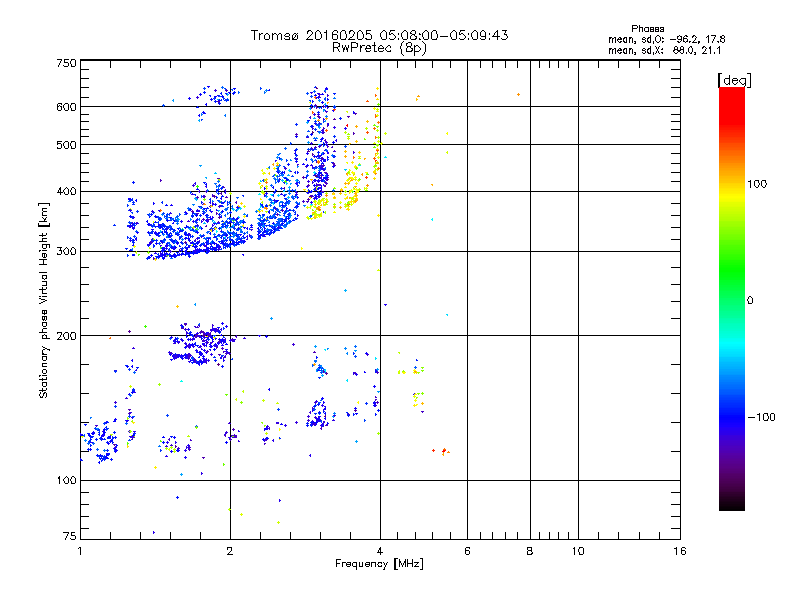The image size is (800, 600).
Task: Click the 'mean, sd,O: -96.2, 17.8' line
Action: [667, 39]
